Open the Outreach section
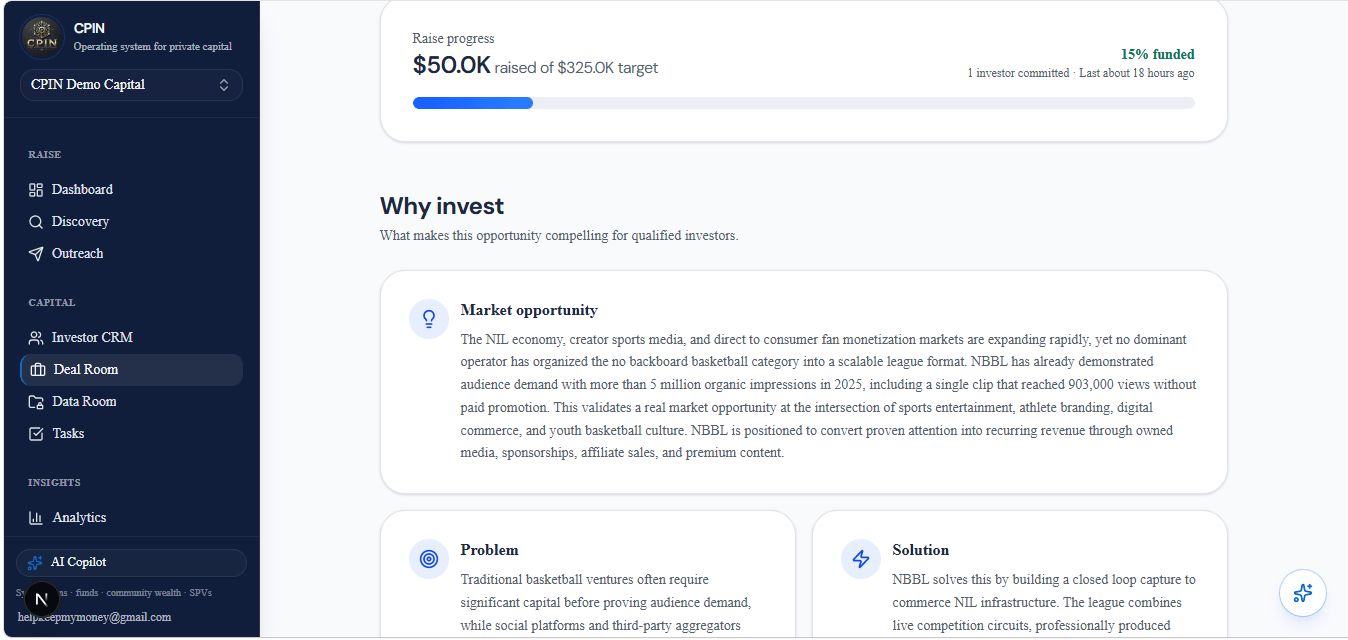This screenshot has width=1348, height=640. click(131, 254)
